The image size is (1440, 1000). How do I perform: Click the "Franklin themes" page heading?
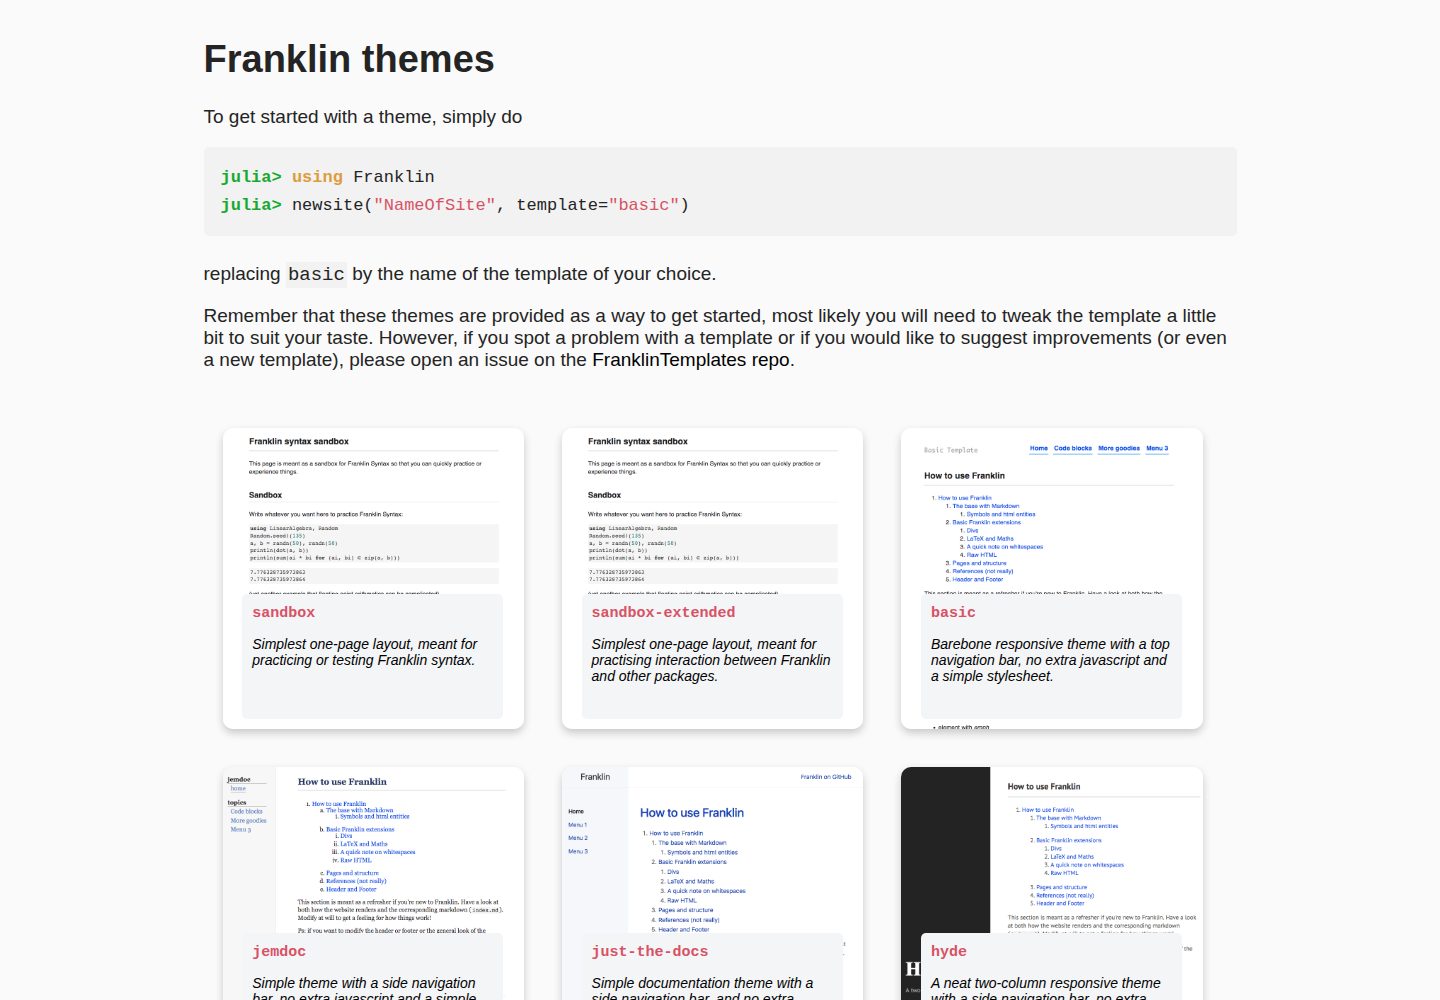click(349, 59)
